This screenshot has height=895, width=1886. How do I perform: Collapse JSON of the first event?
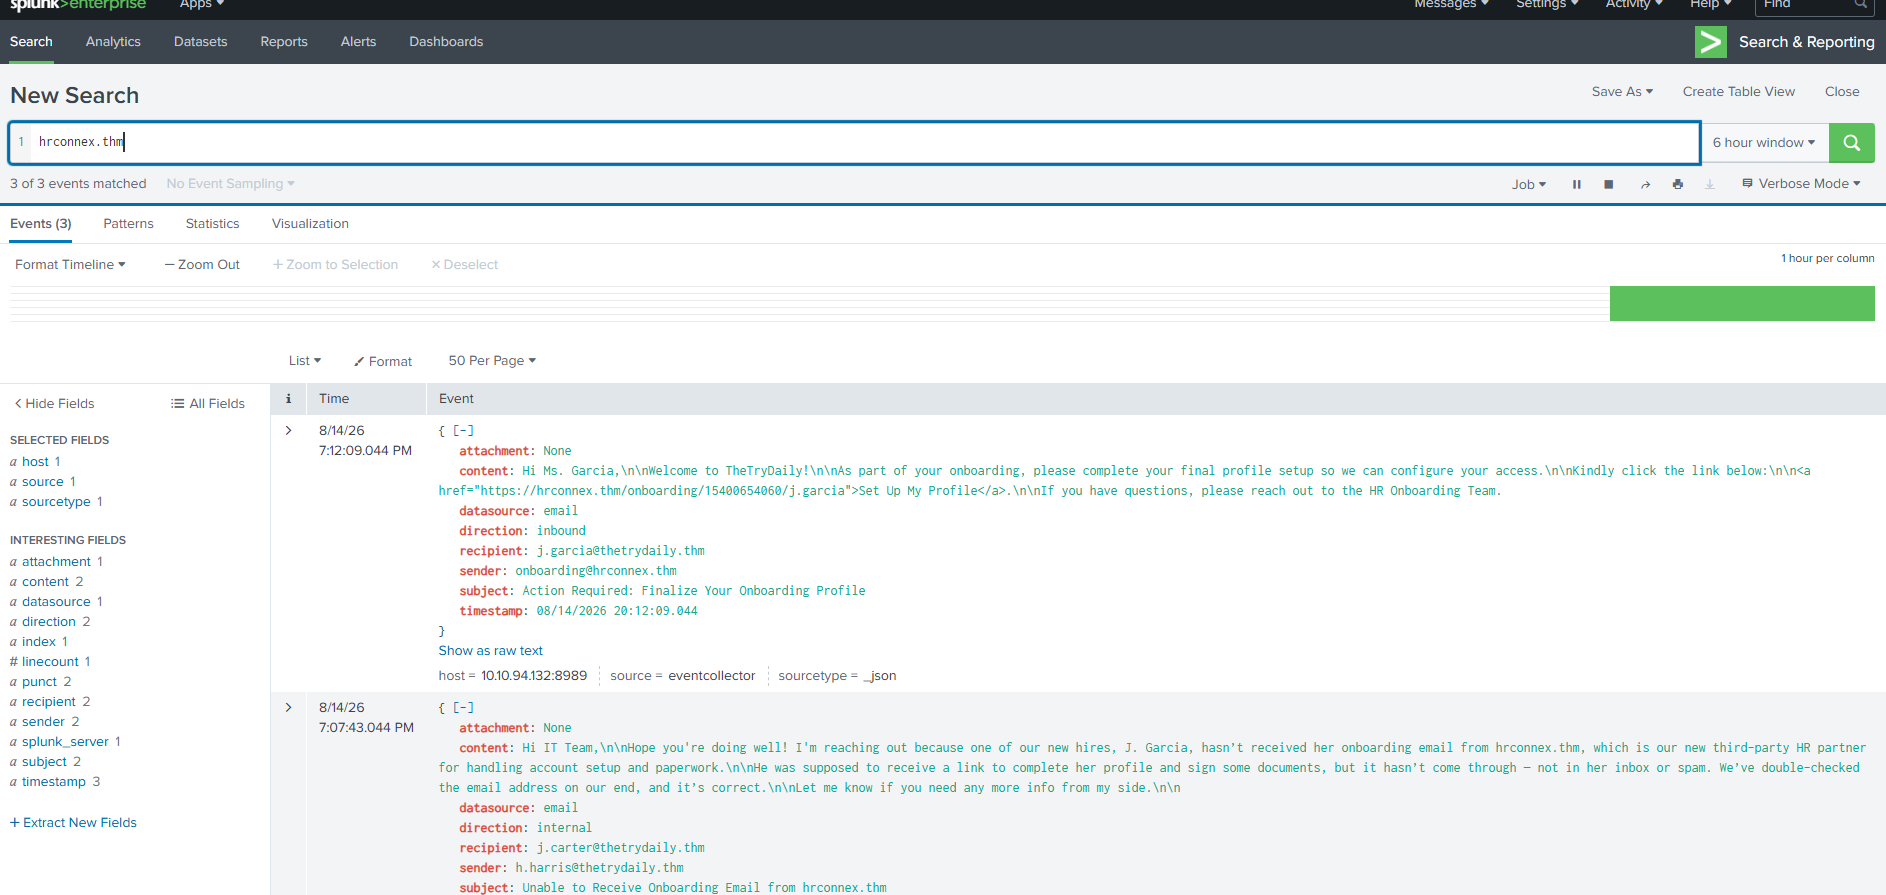pyautogui.click(x=463, y=430)
